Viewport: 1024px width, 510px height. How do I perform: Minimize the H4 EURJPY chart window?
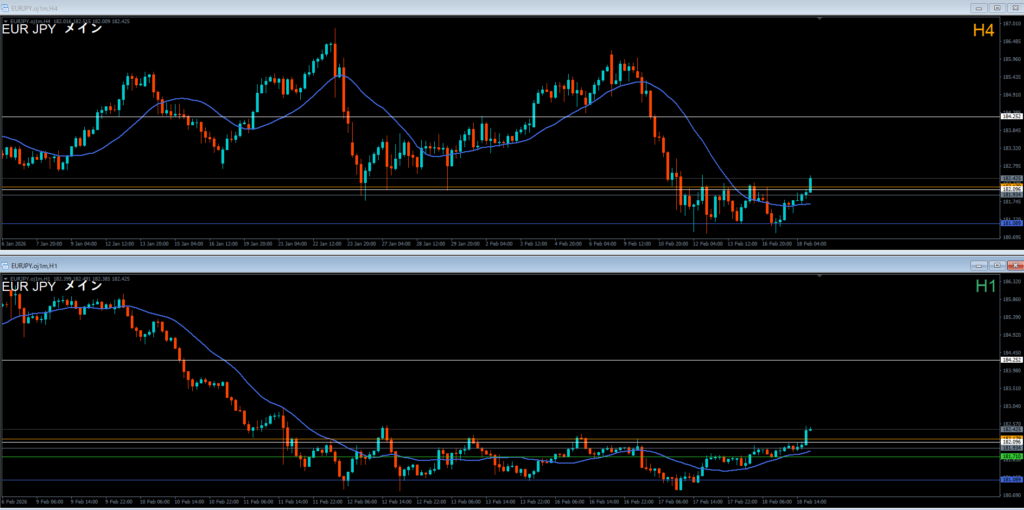click(x=979, y=7)
